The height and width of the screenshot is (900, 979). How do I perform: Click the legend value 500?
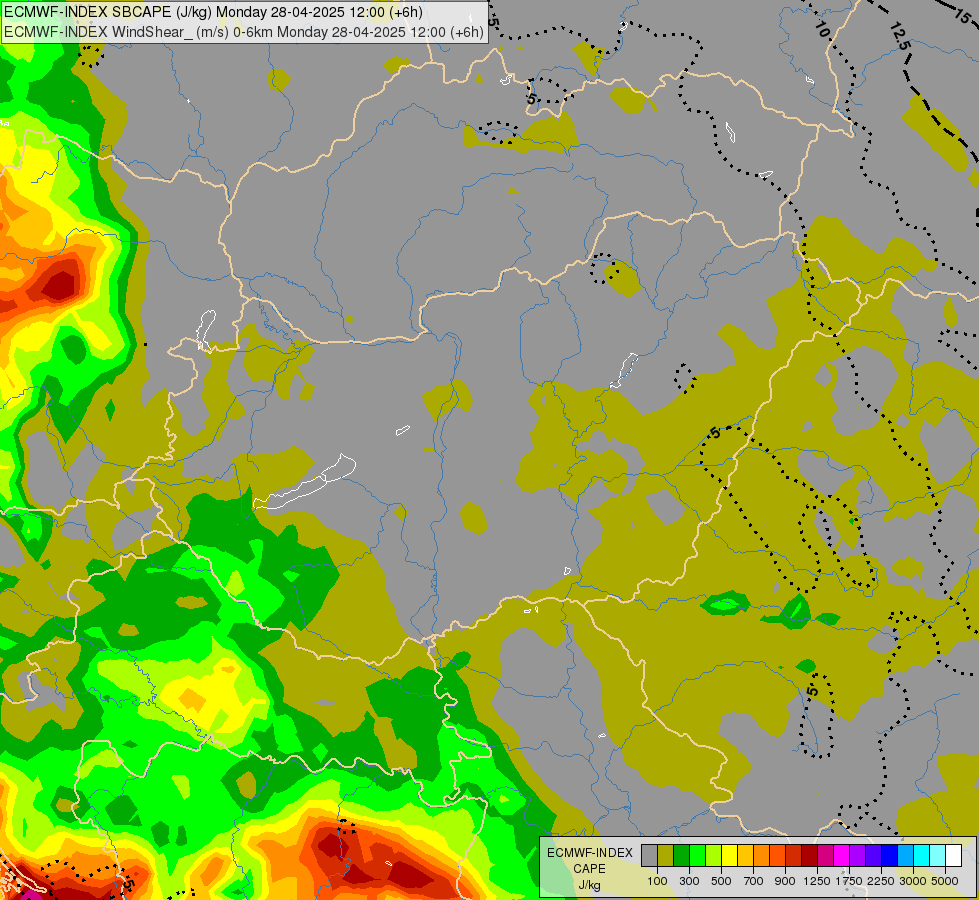coord(721,881)
